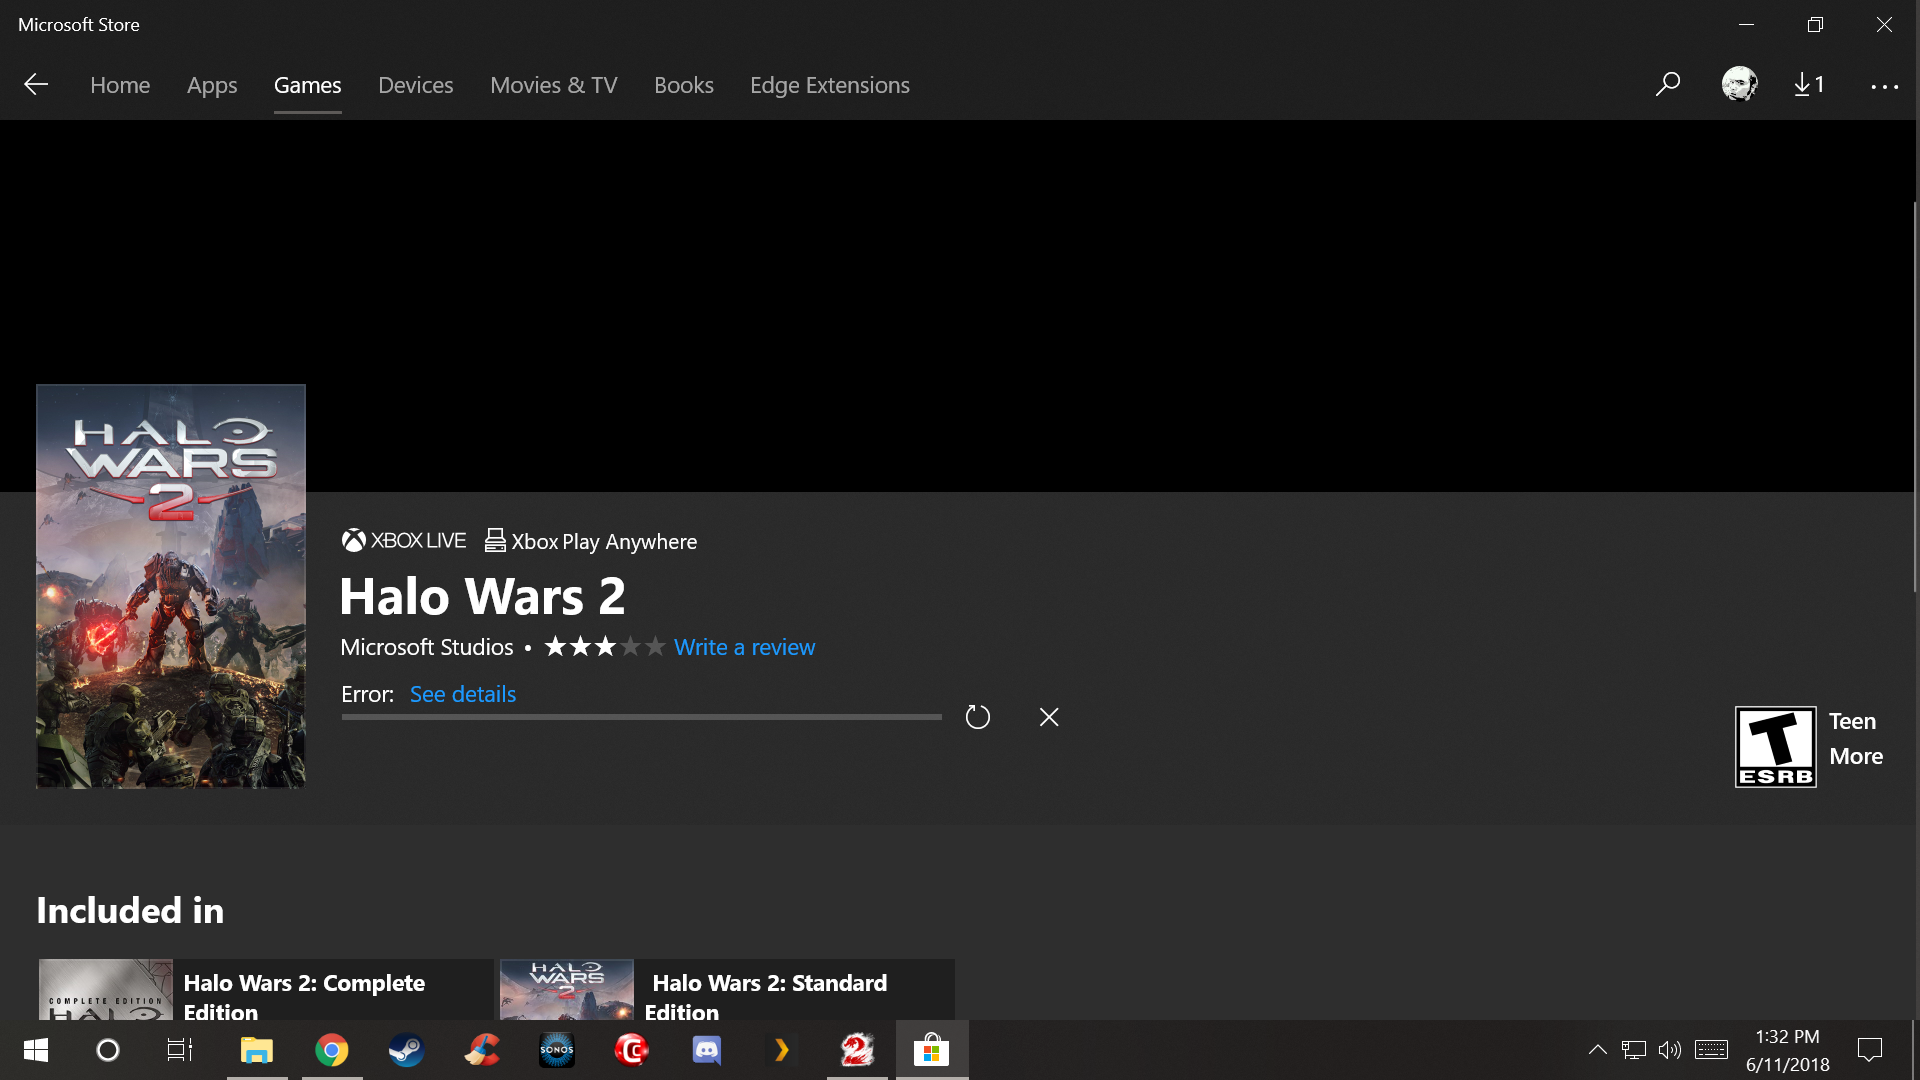The width and height of the screenshot is (1920, 1080).
Task: Click Microsoft Store taskbar icon
Action: [x=932, y=1050]
